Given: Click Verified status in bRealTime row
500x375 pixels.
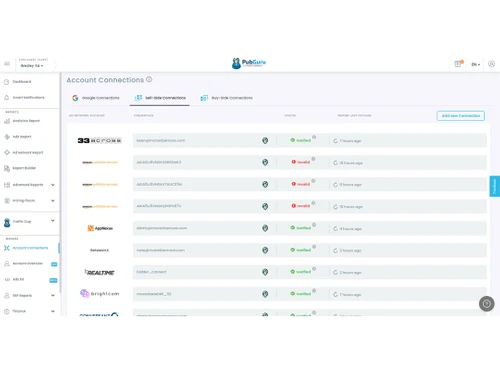Looking at the screenshot, I should pyautogui.click(x=301, y=272).
